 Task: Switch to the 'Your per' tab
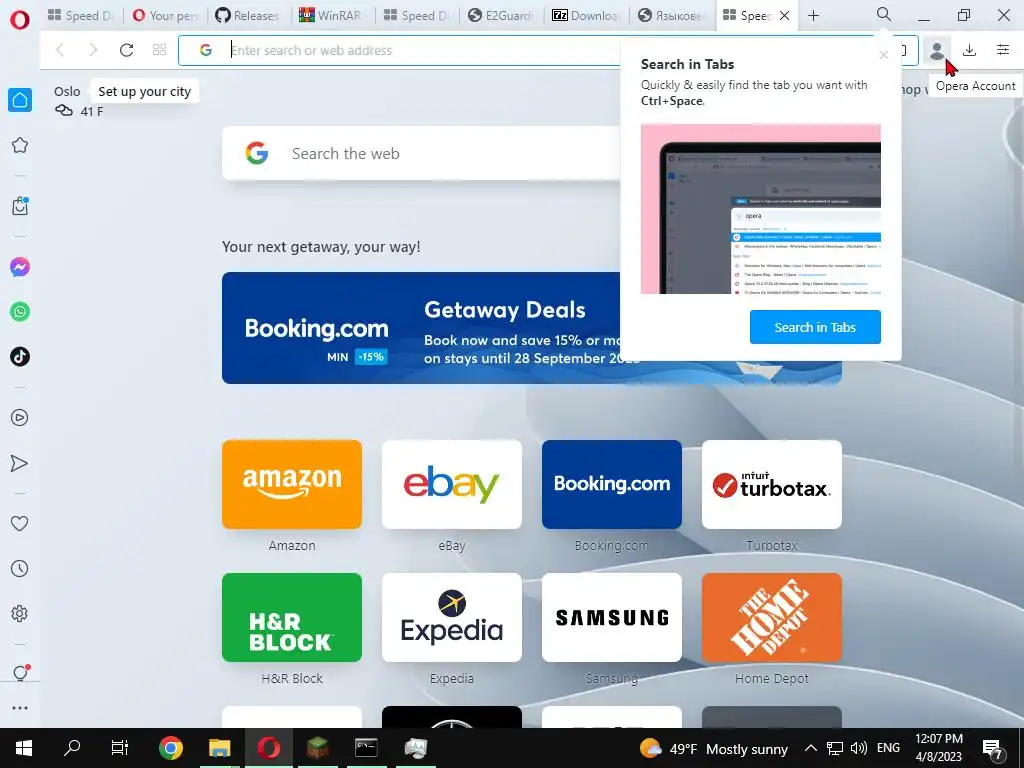pos(166,16)
